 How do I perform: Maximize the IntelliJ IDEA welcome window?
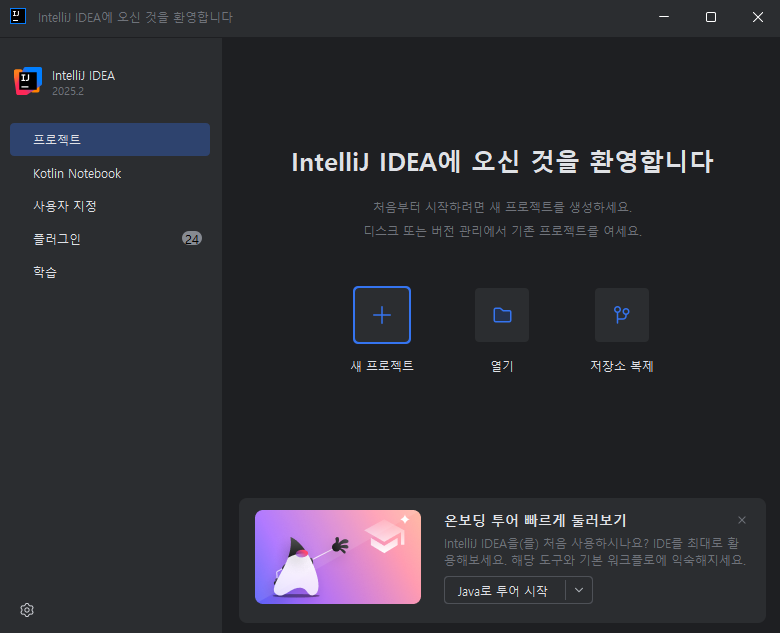point(711,17)
